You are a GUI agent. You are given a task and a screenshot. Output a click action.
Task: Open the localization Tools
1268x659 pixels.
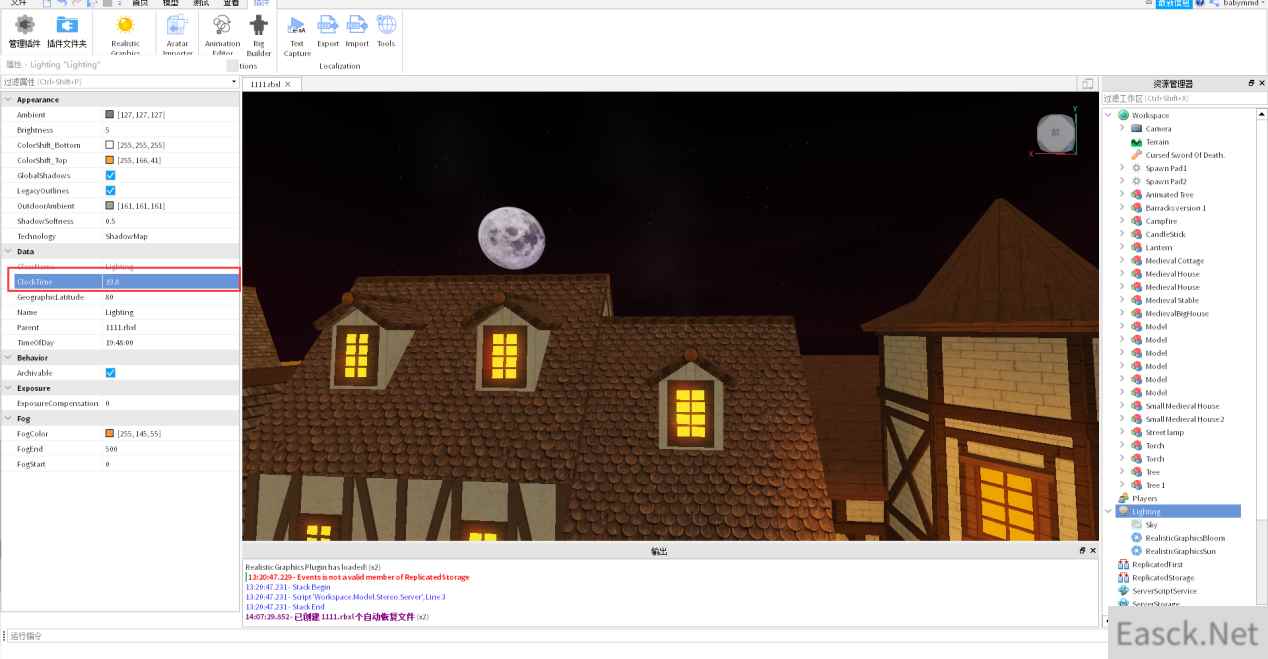386,31
